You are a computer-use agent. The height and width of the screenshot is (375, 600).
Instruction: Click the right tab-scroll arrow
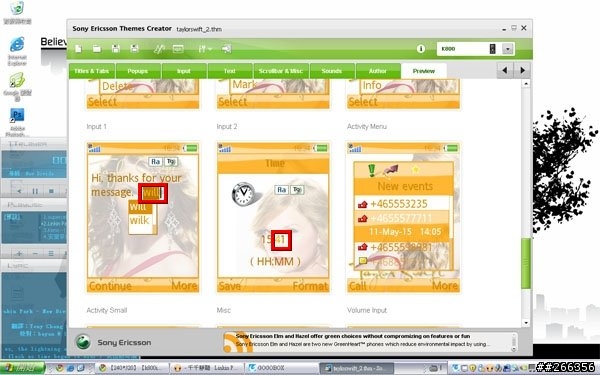[522, 70]
